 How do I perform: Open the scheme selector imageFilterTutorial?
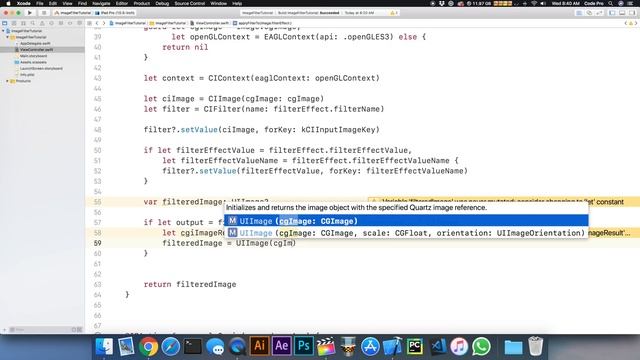[73, 13]
